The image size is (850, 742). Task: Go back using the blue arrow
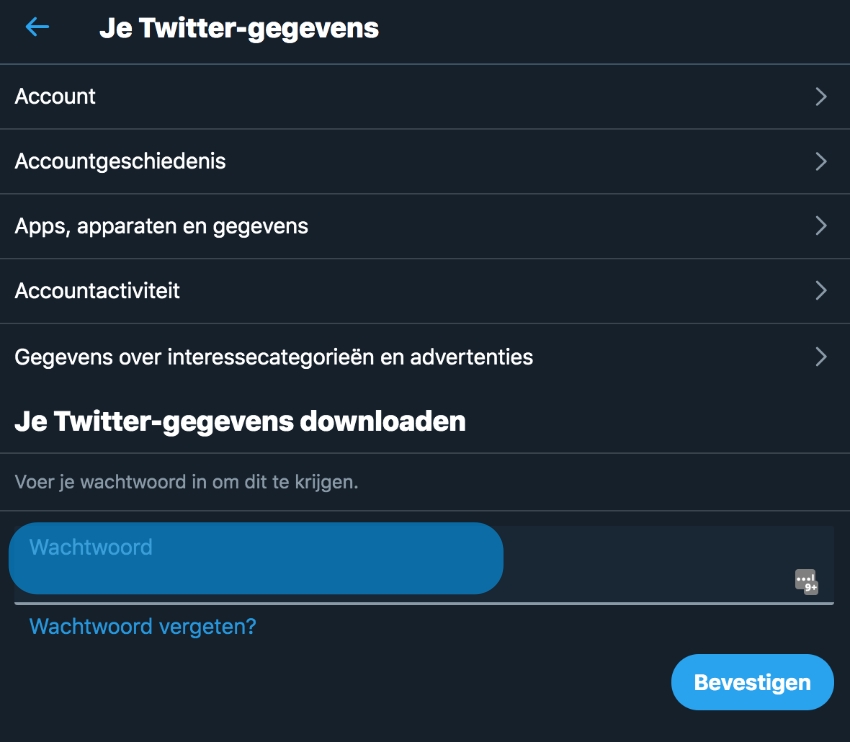pos(37,27)
